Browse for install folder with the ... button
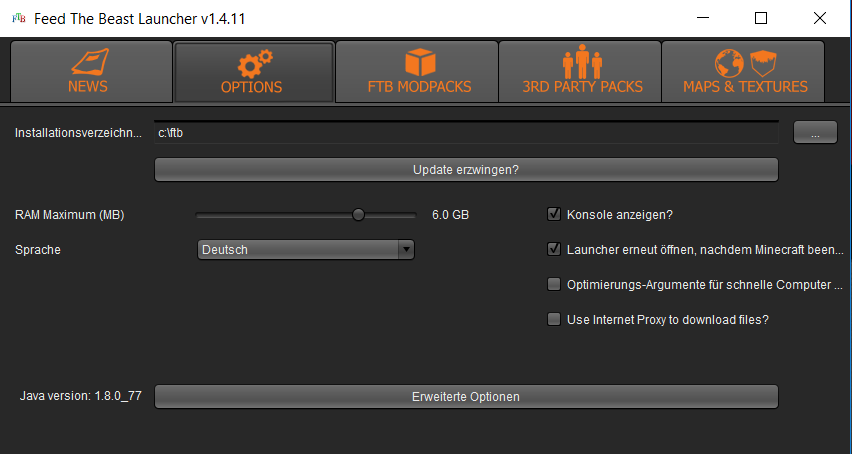The image size is (852, 454). click(815, 133)
